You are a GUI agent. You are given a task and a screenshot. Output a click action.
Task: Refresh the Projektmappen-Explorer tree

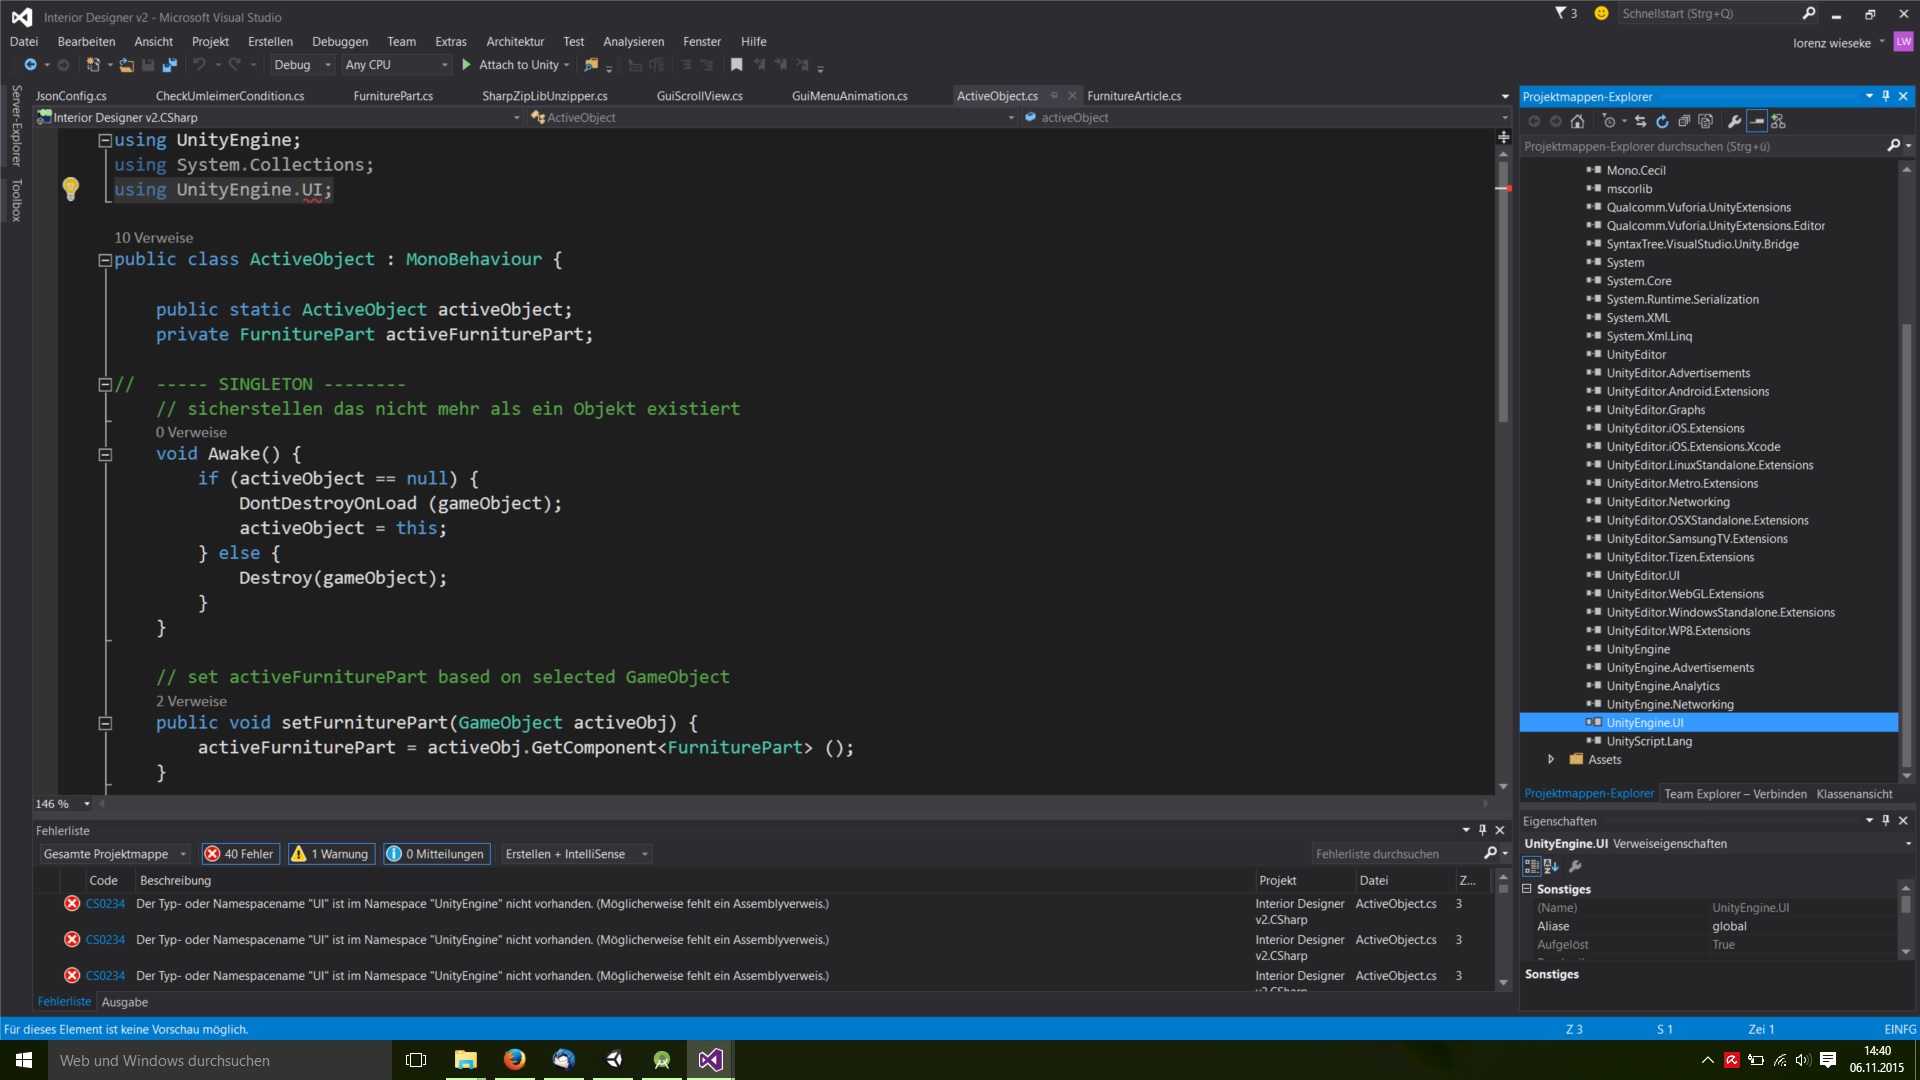(1662, 121)
